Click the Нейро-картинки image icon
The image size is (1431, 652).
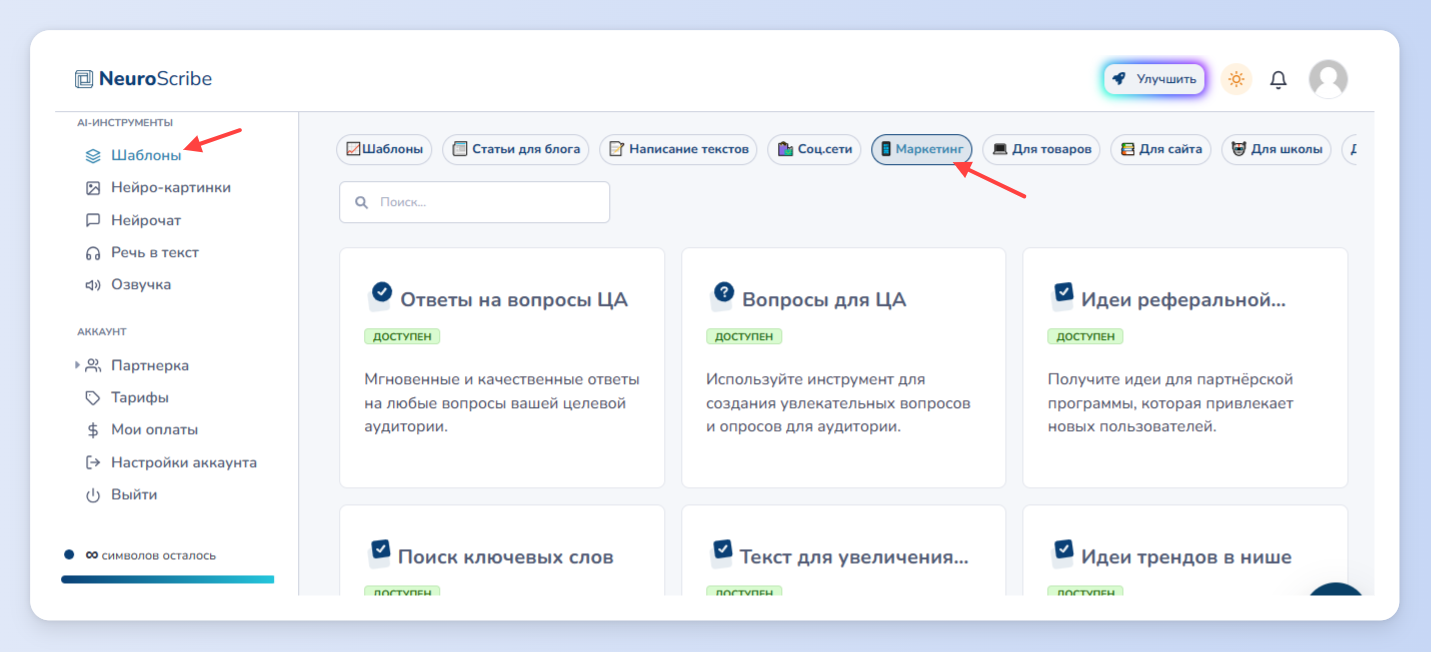tap(93, 188)
